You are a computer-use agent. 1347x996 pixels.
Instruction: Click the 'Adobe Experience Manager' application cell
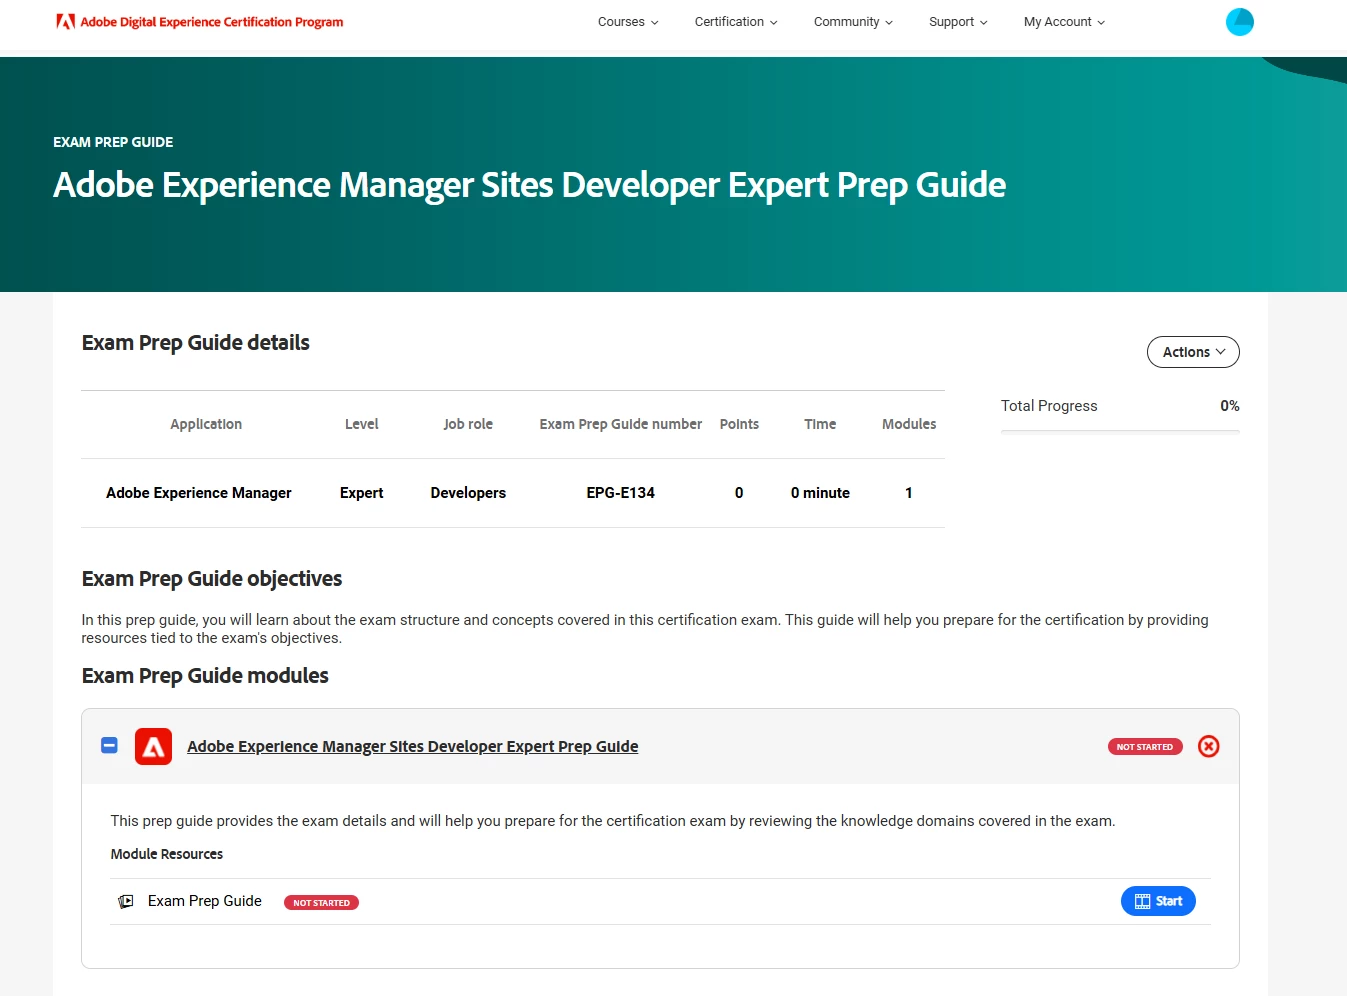pyautogui.click(x=199, y=493)
